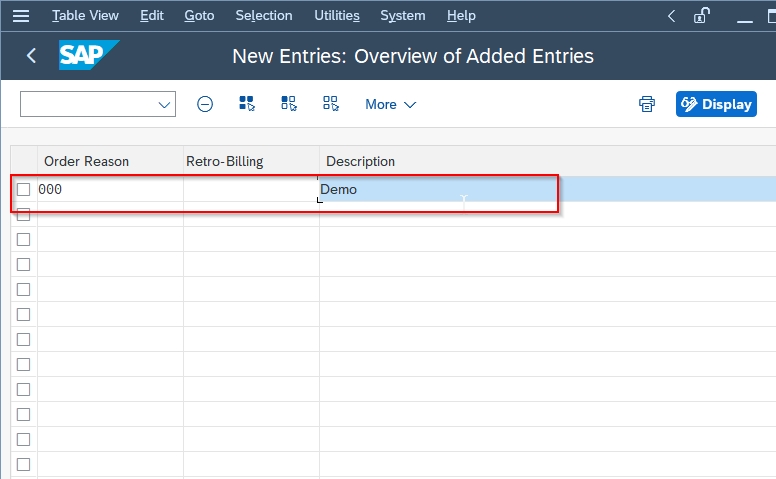Viewport: 776px width, 479px height.
Task: Tick the checkbox for row 000 Demo
Action: [23, 189]
